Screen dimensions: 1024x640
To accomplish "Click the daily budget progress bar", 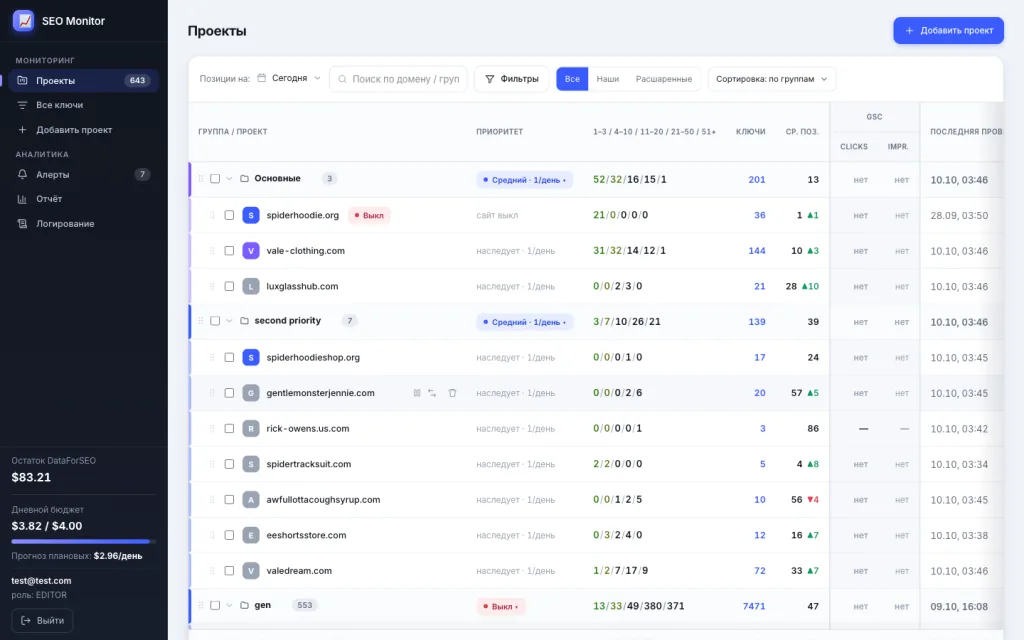I will (x=84, y=541).
